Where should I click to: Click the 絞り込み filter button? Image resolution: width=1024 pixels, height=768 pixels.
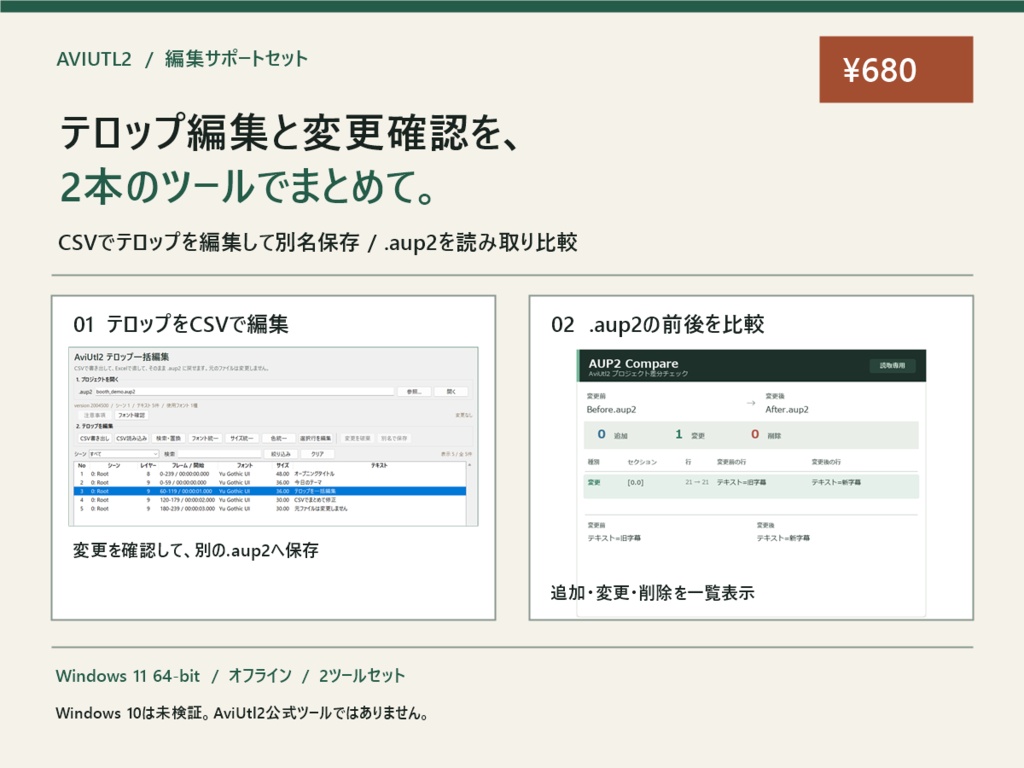click(281, 454)
